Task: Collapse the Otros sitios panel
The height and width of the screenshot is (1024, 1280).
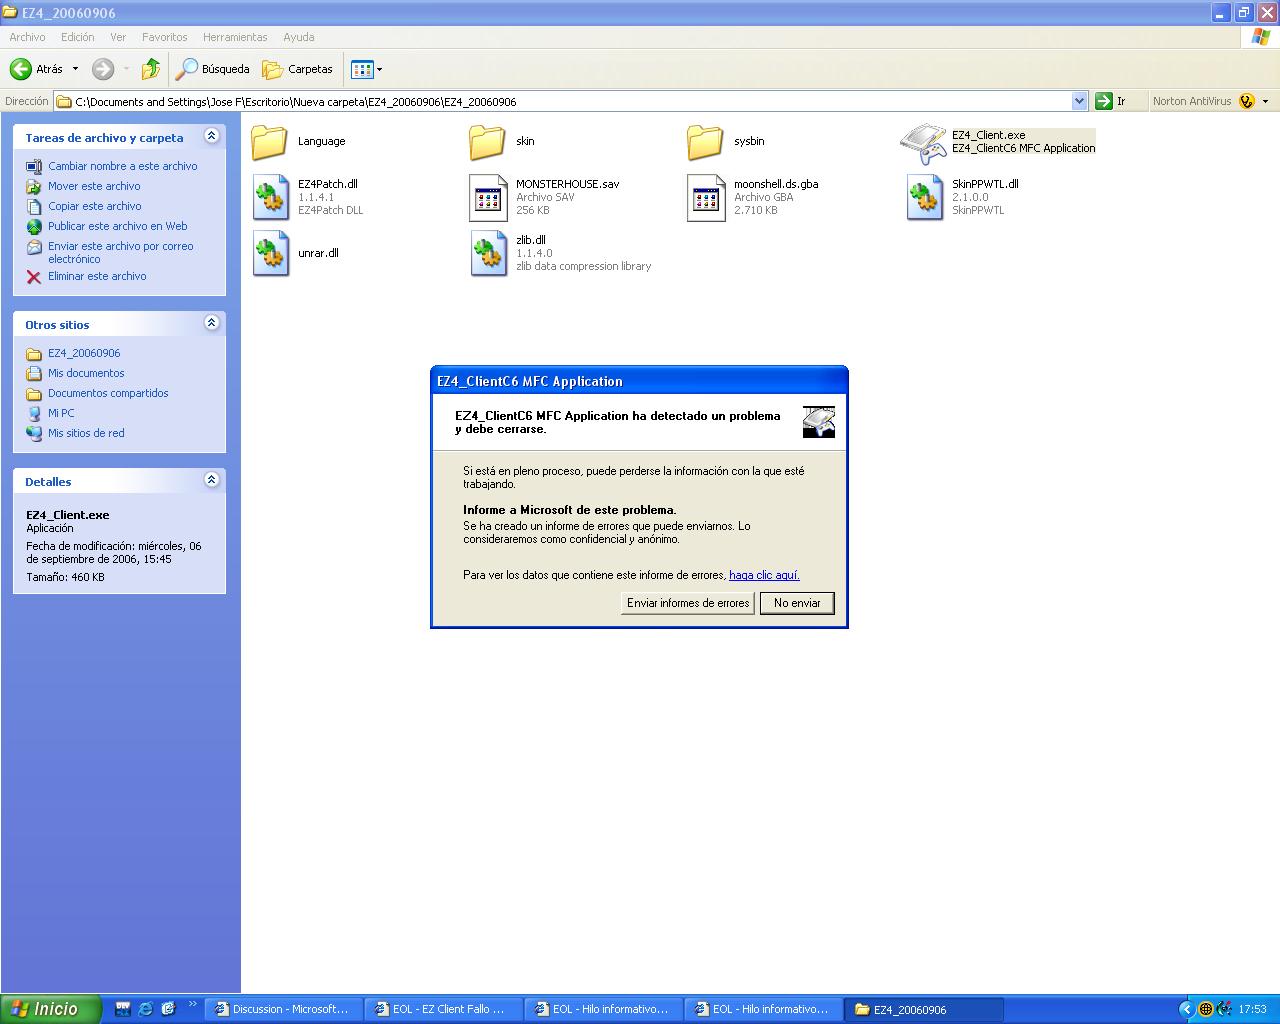Action: pos(211,323)
